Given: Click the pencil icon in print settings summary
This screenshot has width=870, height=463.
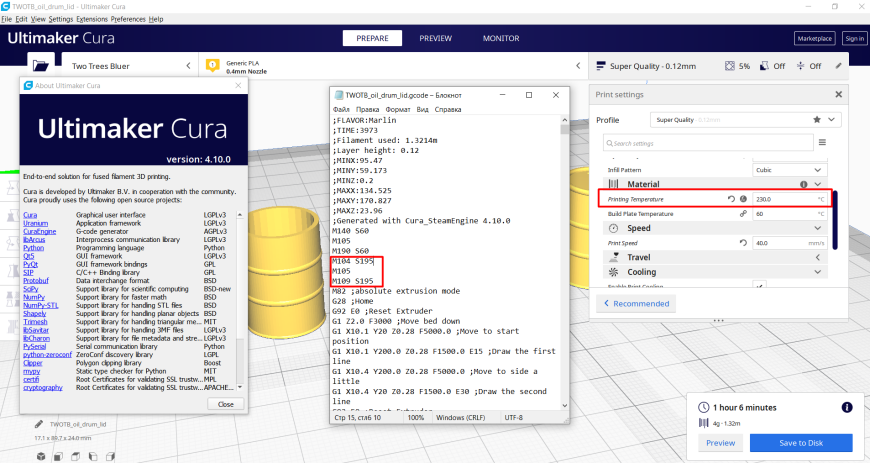Looking at the screenshot, I should click(x=838, y=66).
